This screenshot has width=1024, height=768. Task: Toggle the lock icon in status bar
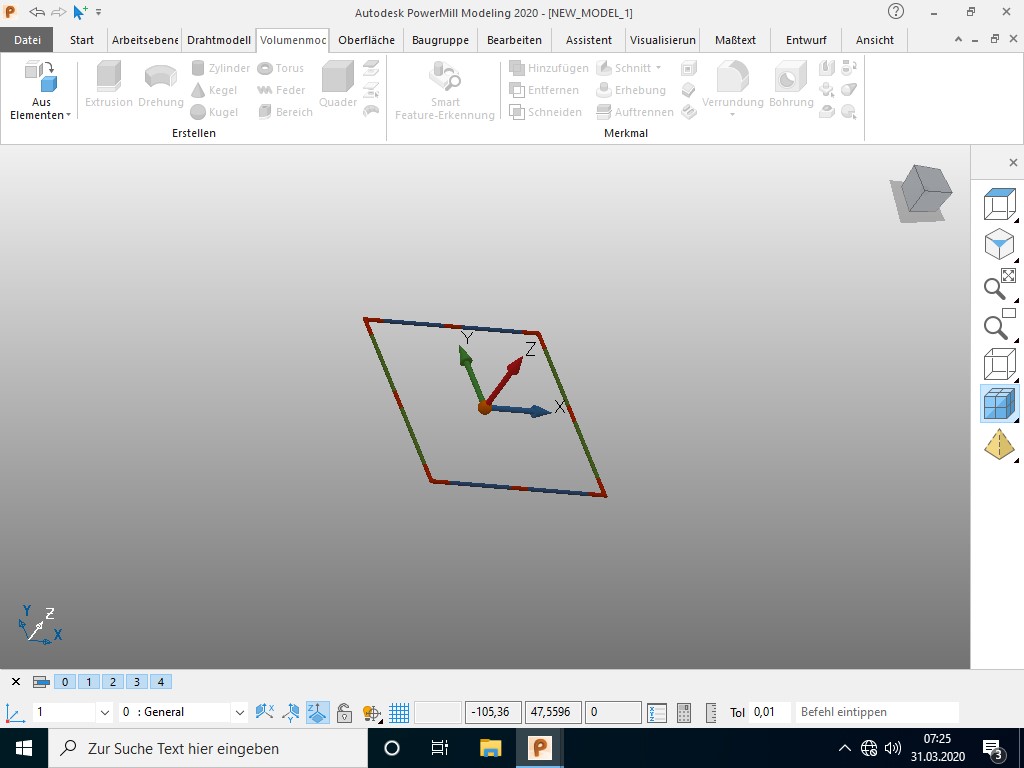(x=343, y=712)
